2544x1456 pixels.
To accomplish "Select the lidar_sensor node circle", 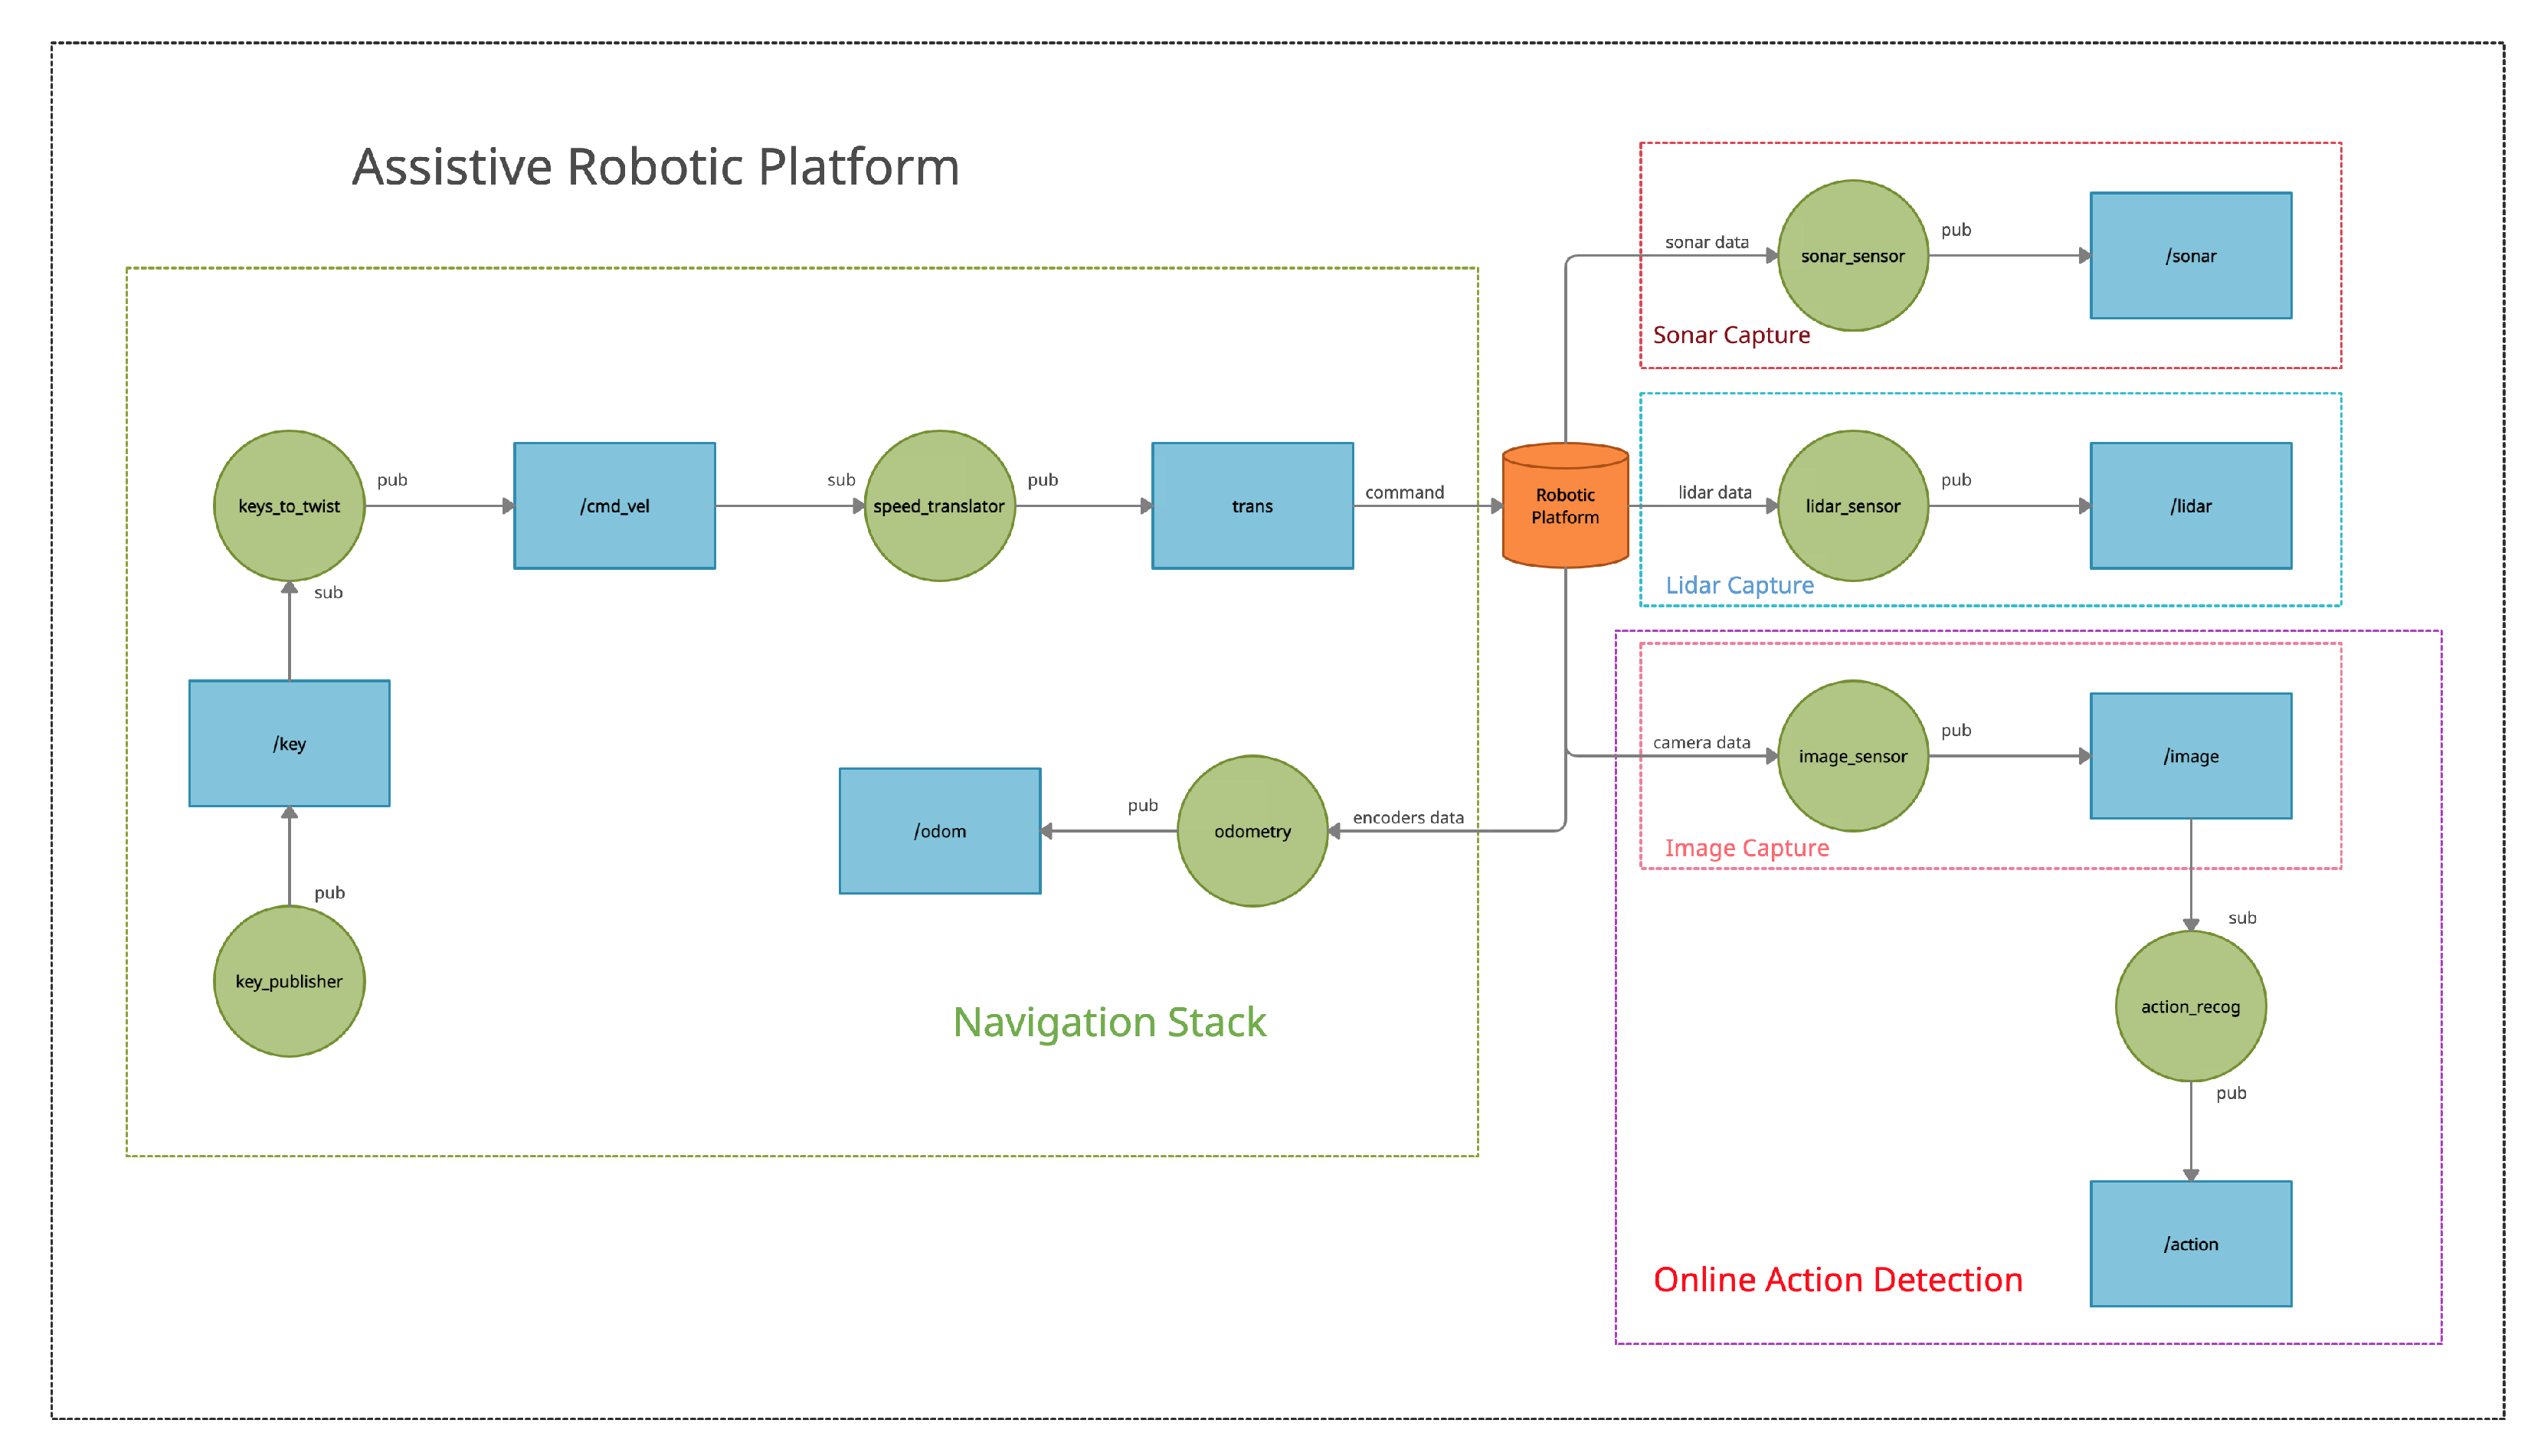I will point(1852,506).
